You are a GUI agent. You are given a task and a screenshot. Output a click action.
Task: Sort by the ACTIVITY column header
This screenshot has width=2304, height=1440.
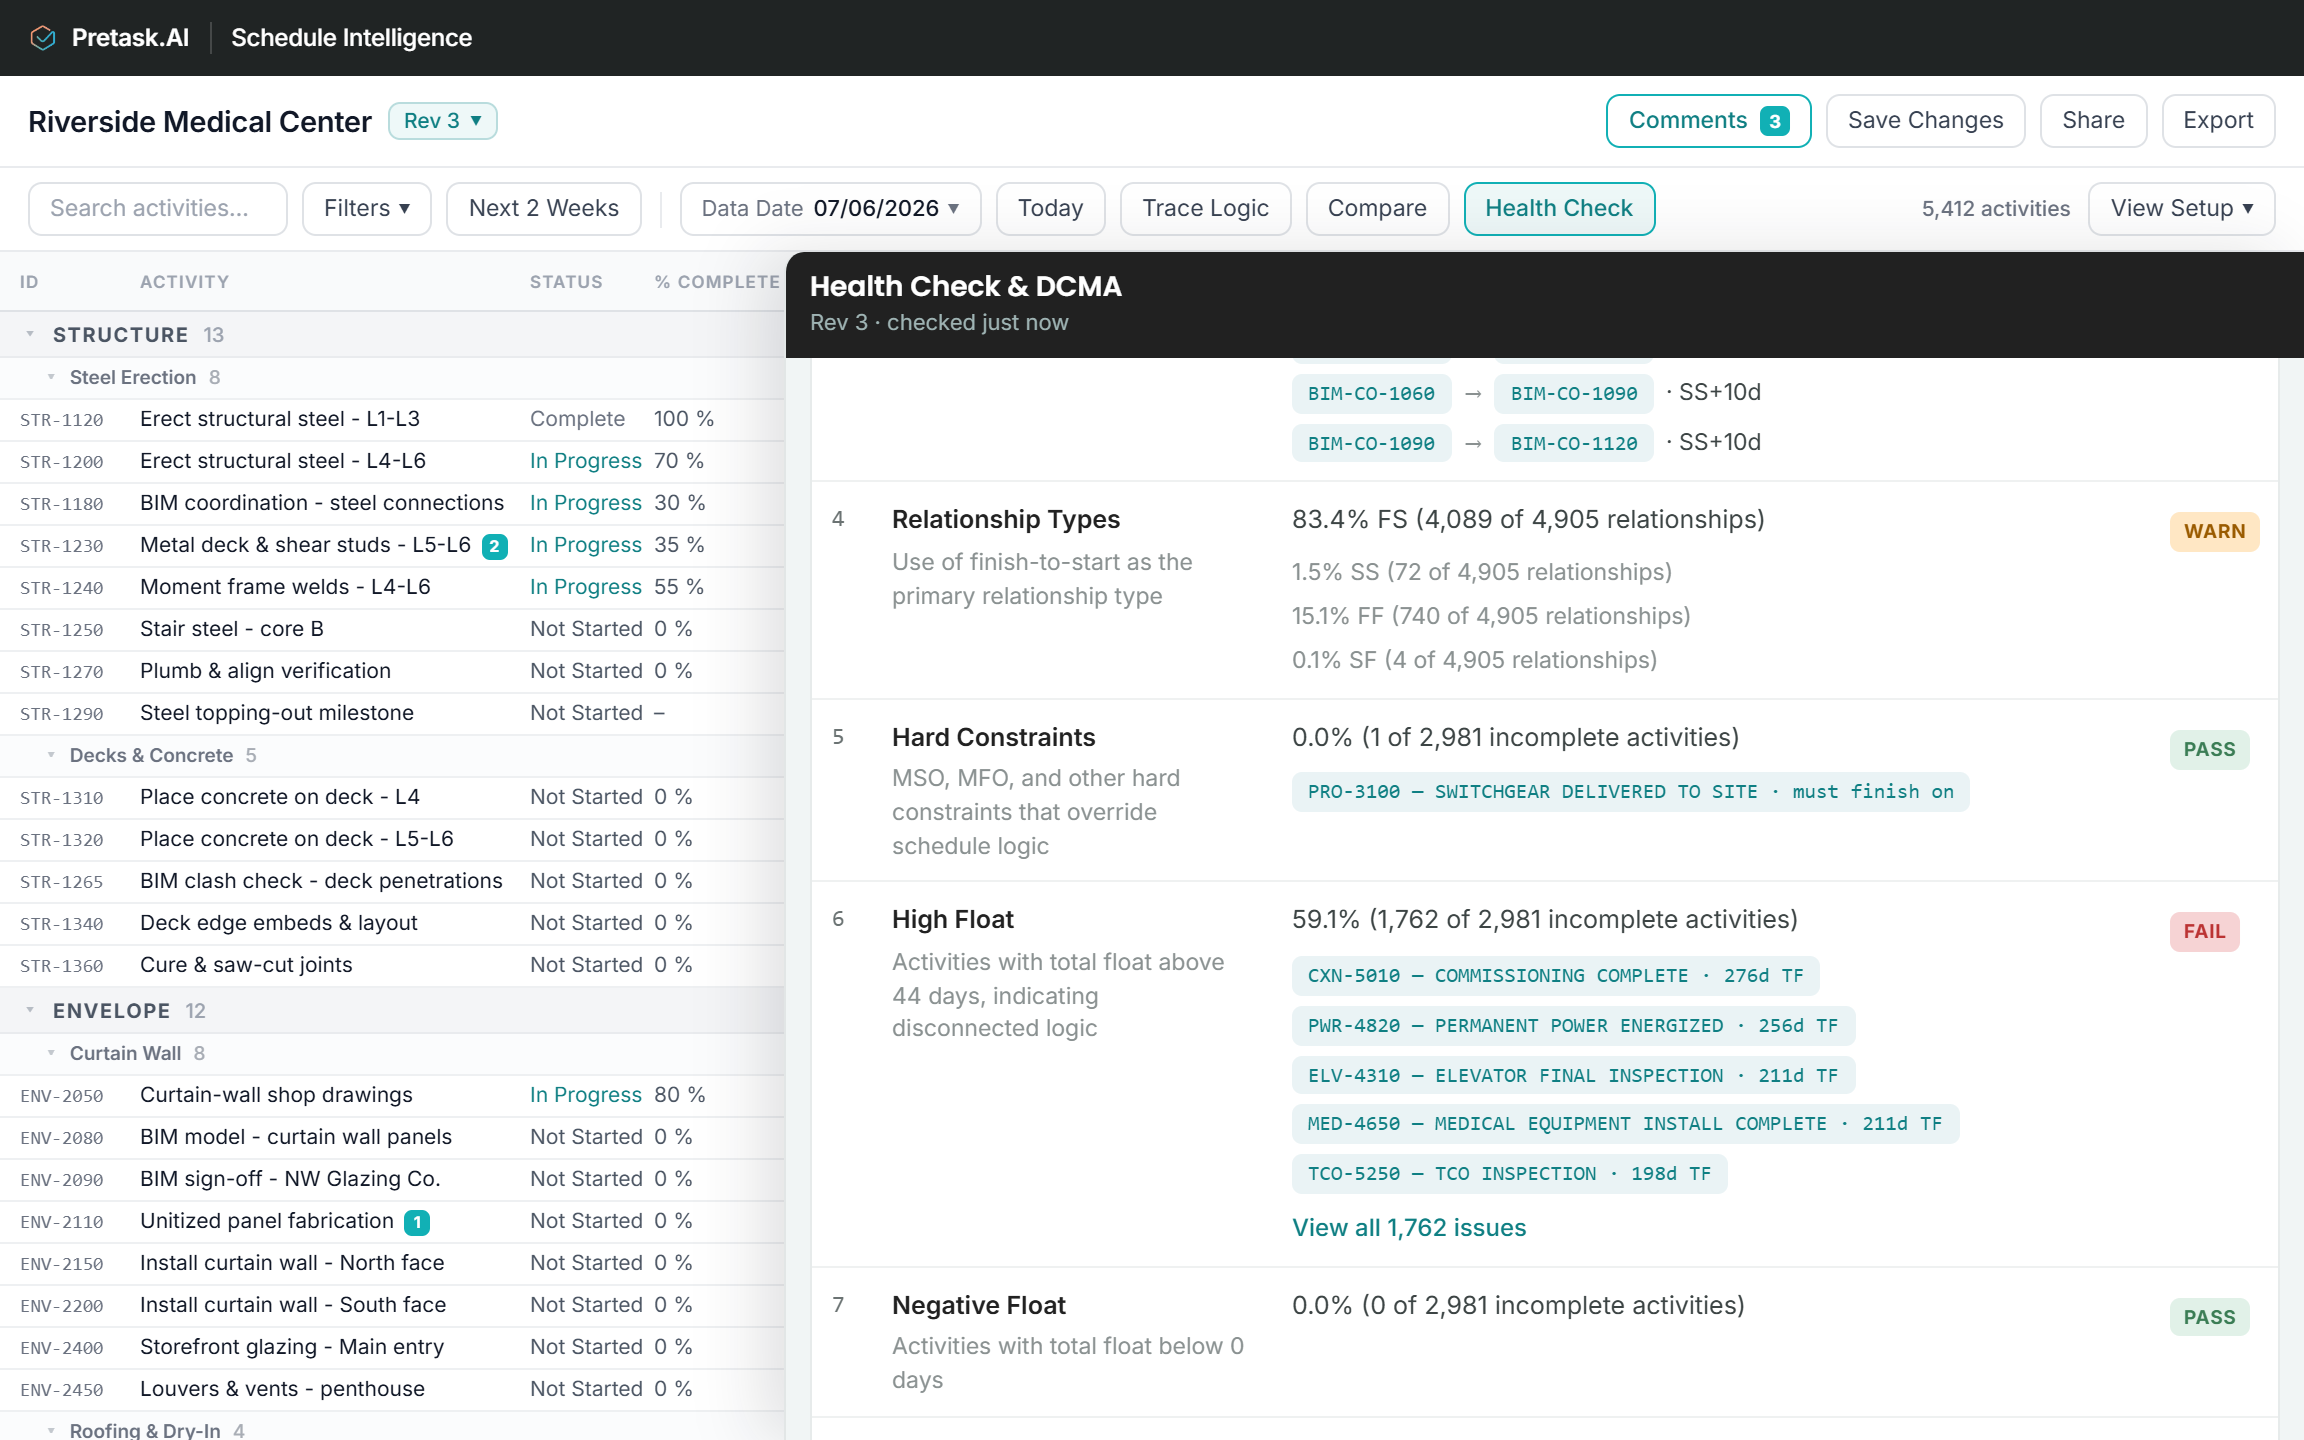pos(184,282)
